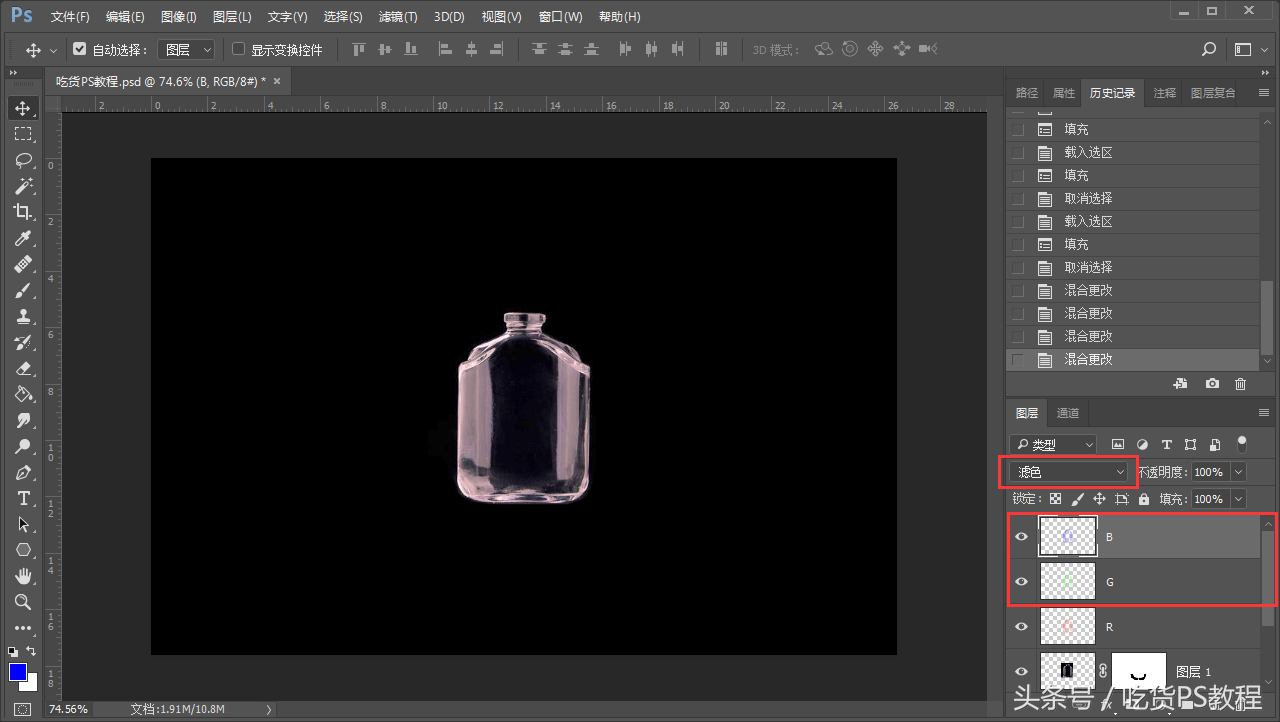This screenshot has height=722, width=1280.
Task: Open the Layers panel flyout menu
Action: (1264, 413)
